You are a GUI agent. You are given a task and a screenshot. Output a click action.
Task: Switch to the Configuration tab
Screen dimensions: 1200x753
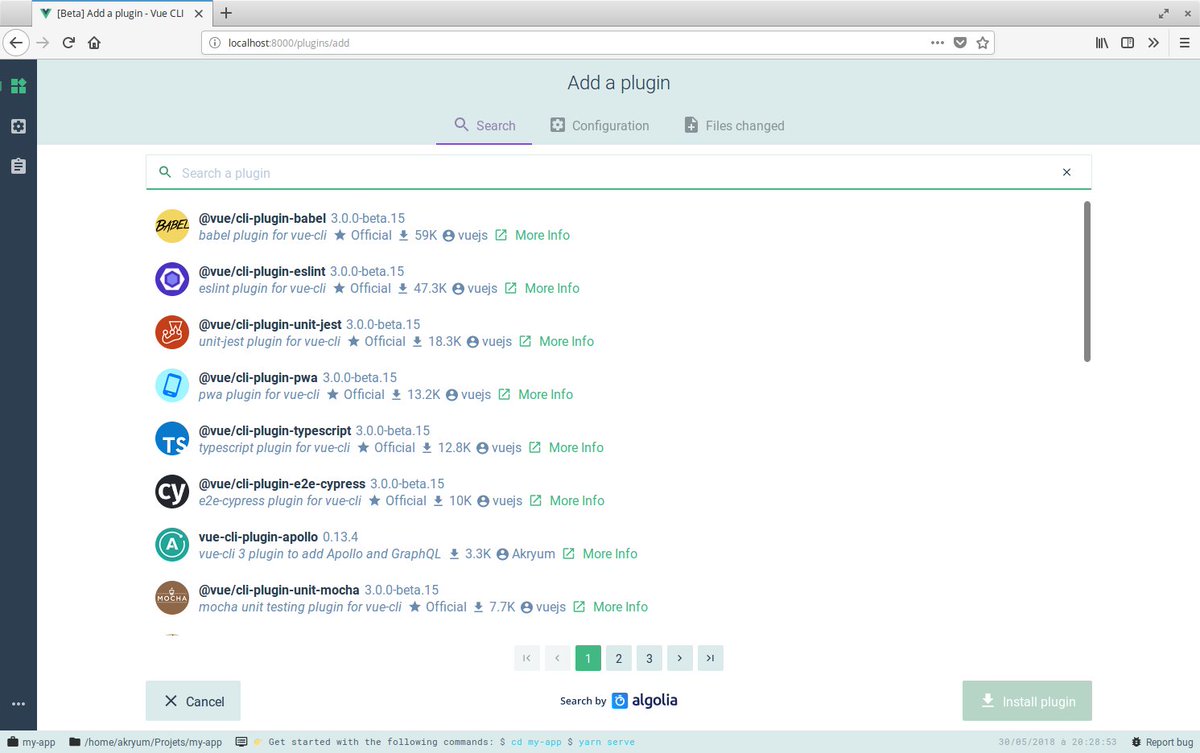(x=599, y=125)
